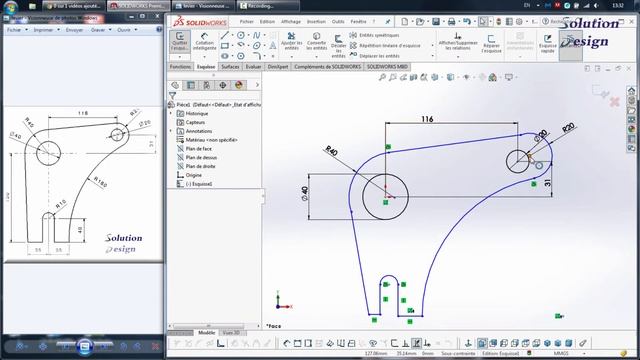Click the Undo arrow icon
Viewport: 640px width, 360px height.
click(467, 21)
